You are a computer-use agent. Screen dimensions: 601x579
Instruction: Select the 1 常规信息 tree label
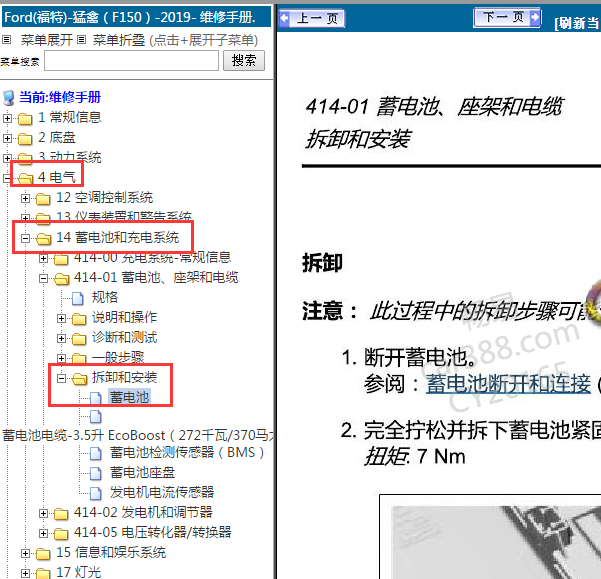click(70, 117)
